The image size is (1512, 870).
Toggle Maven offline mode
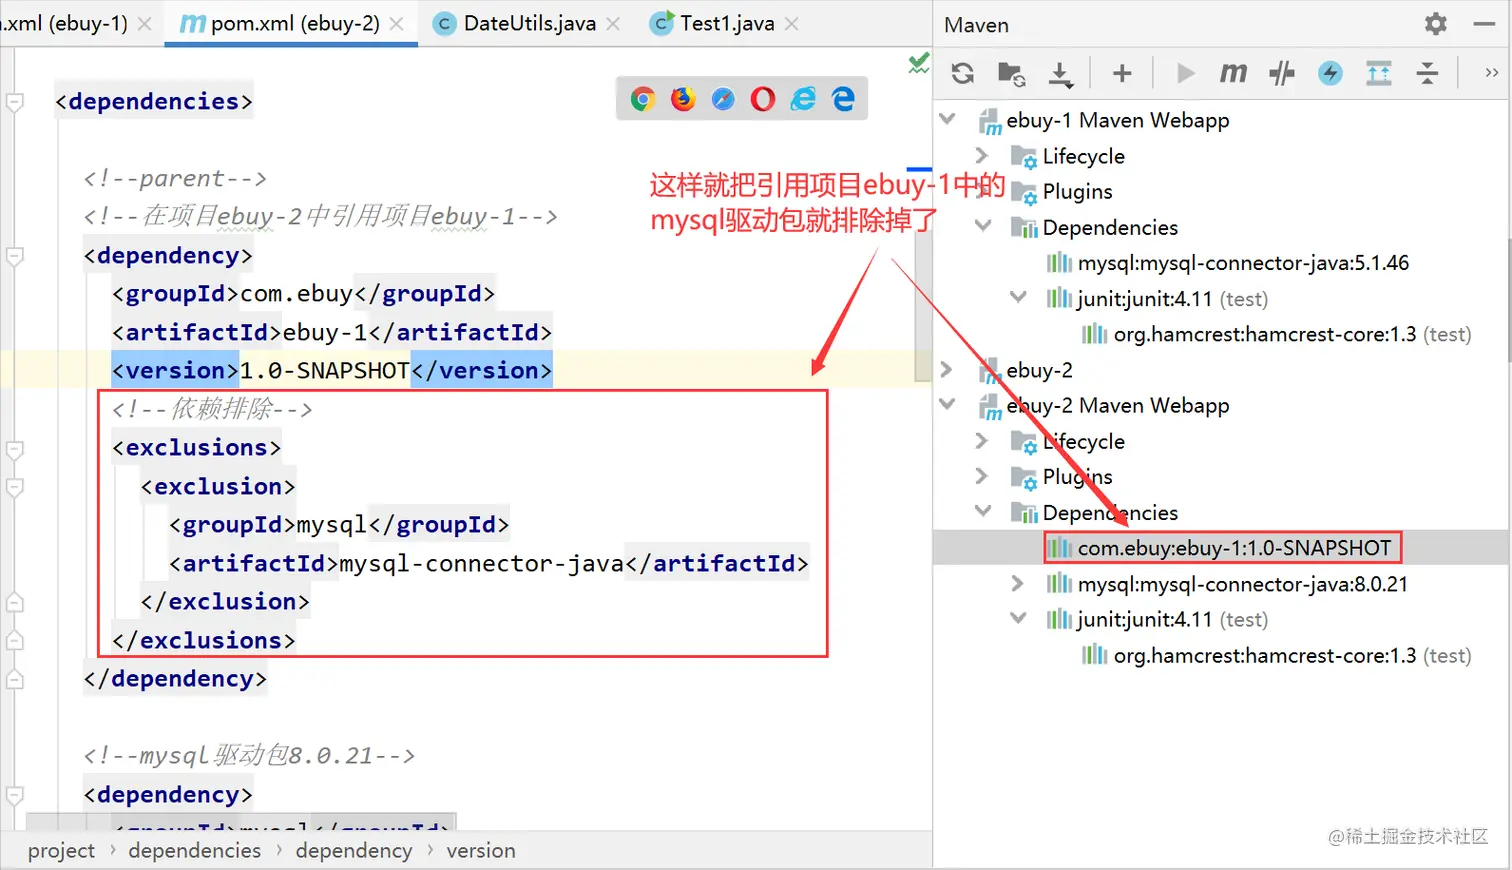click(1282, 73)
